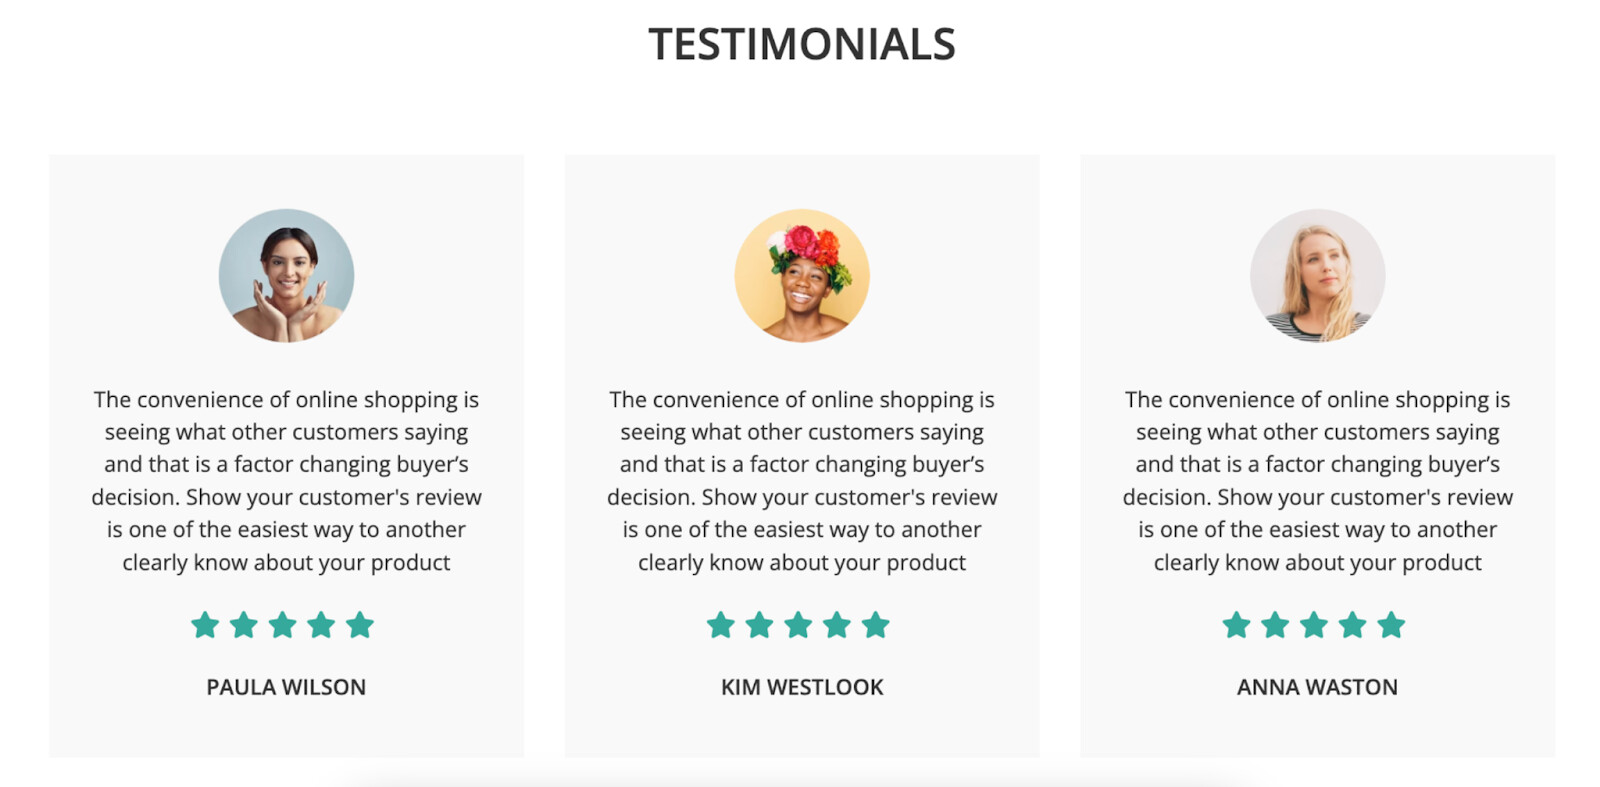
Task: Open Kim Westlook's circular avatar photo
Action: tap(802, 276)
